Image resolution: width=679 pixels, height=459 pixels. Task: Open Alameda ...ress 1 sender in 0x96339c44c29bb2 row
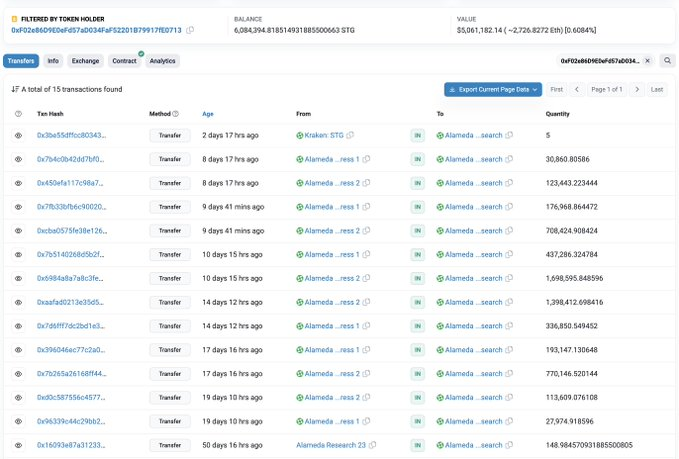click(x=332, y=421)
